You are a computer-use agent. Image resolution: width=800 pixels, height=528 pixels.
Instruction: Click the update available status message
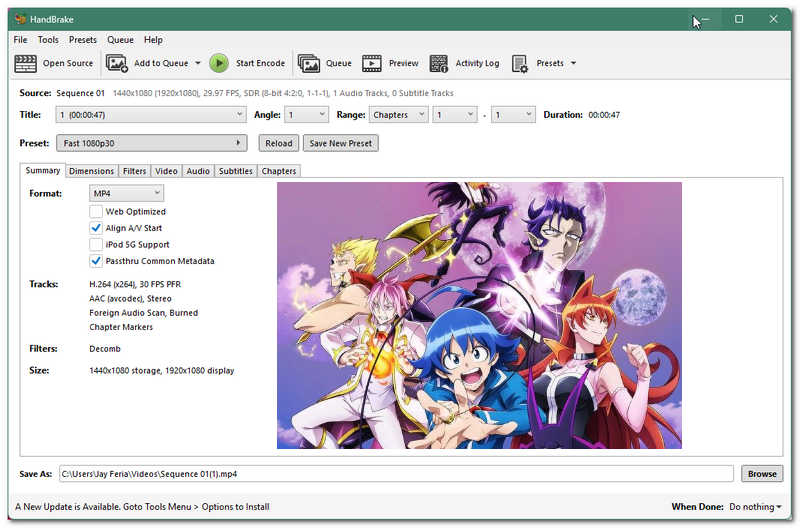click(x=142, y=507)
